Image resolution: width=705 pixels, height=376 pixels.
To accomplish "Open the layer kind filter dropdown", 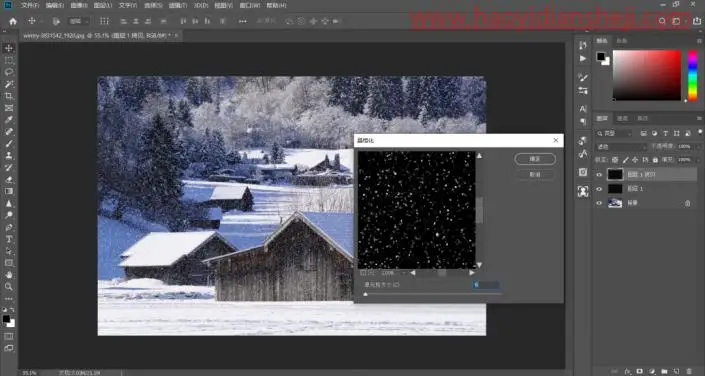I will point(615,134).
